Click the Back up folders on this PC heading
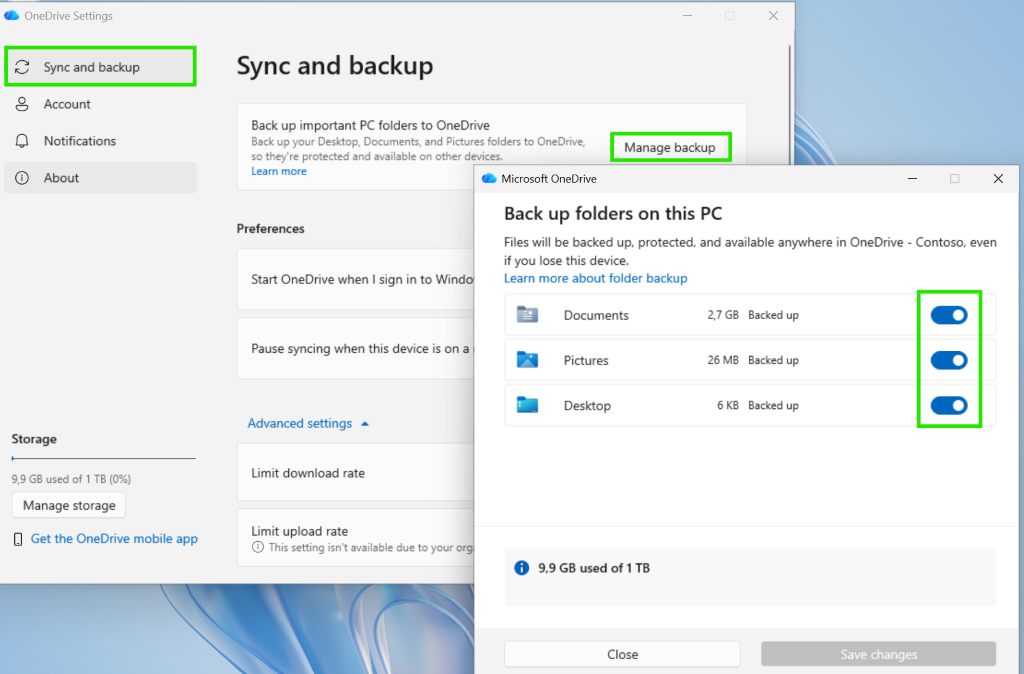 [613, 214]
